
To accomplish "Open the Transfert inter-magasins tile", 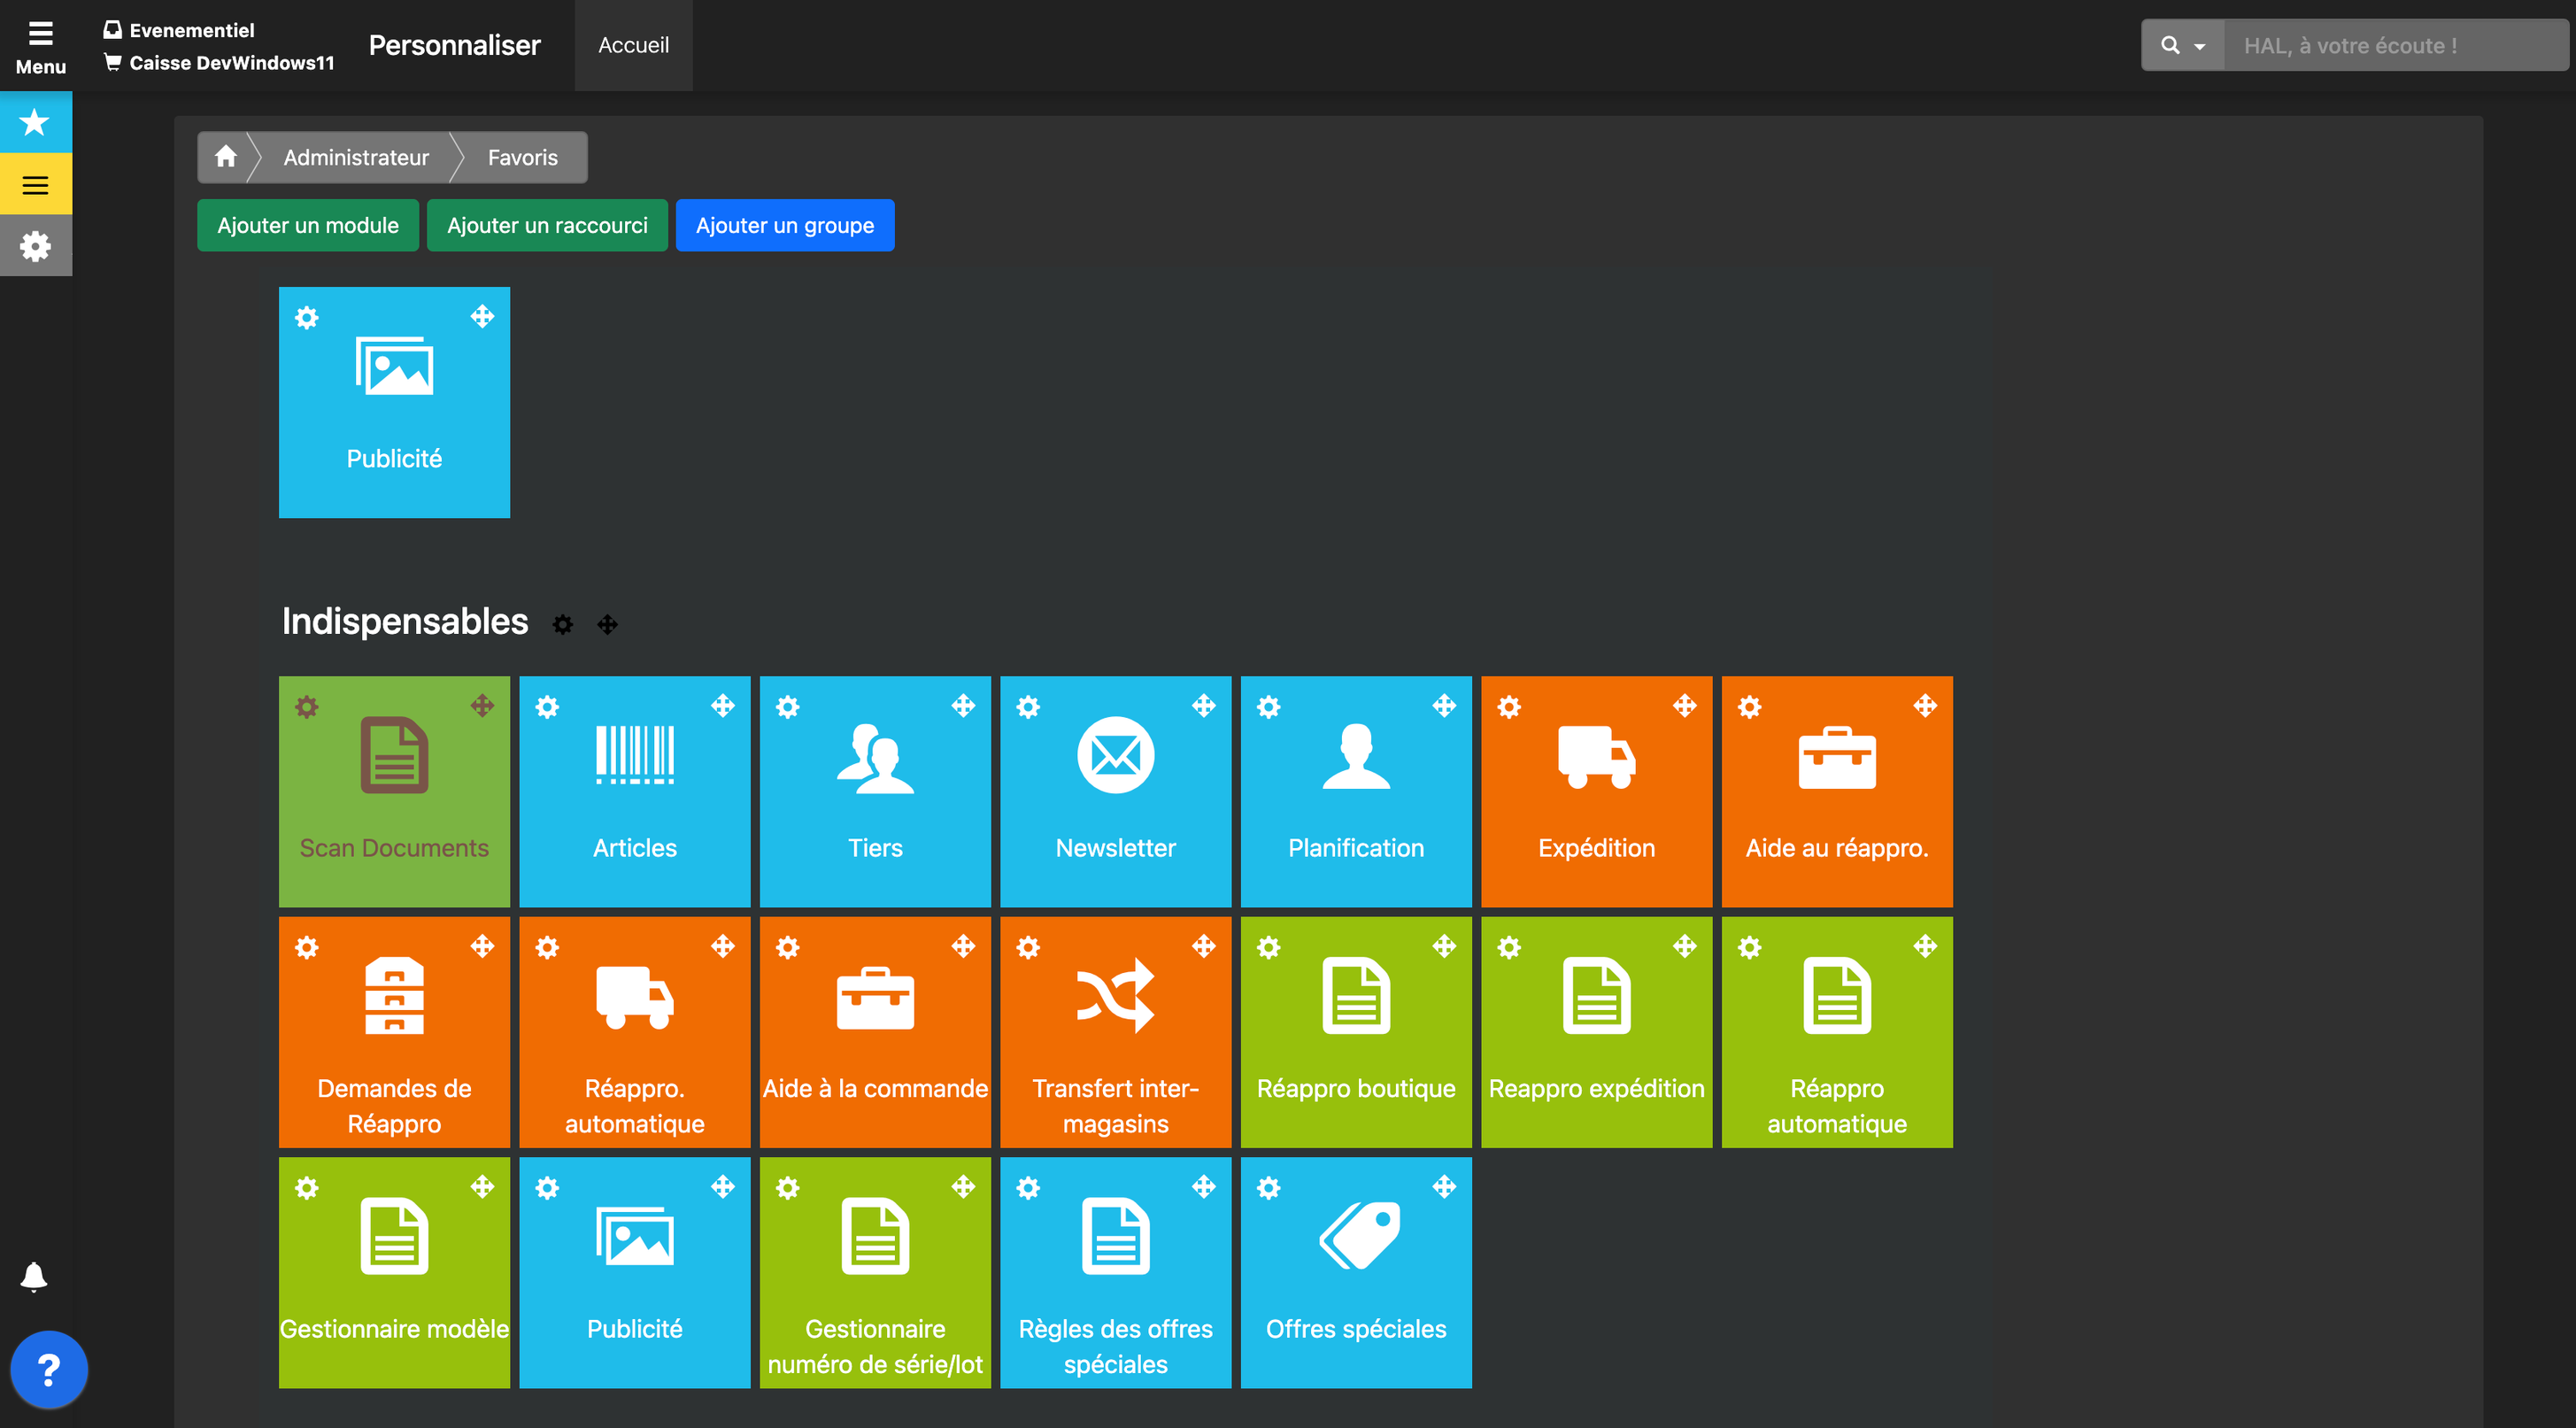I will (1116, 1032).
